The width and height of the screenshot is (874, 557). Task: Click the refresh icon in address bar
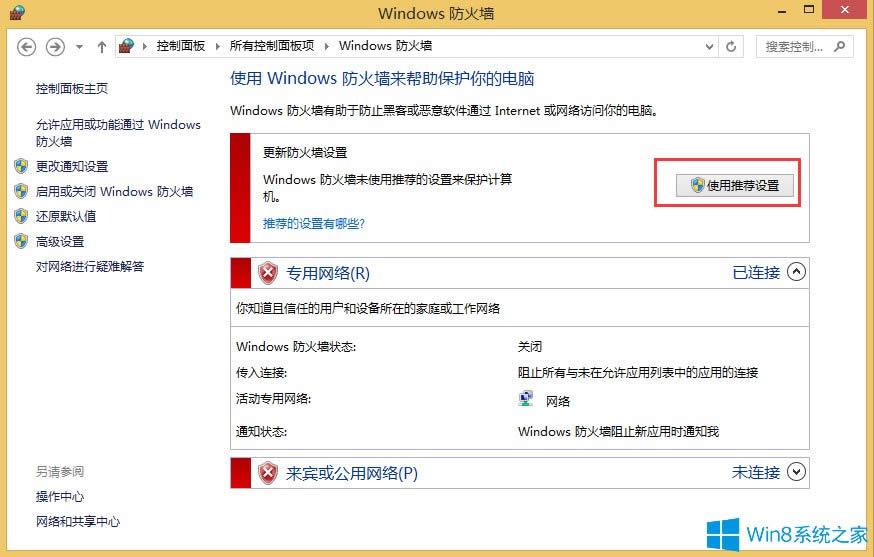point(731,46)
